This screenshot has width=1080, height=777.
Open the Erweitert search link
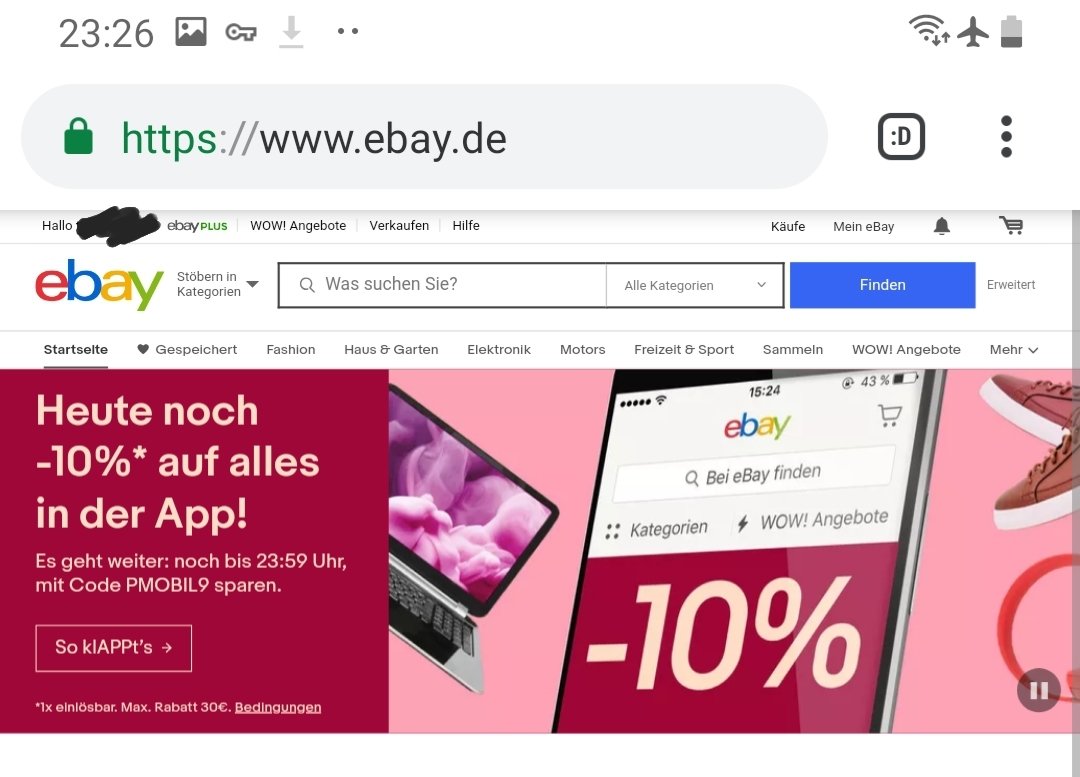coord(1010,284)
